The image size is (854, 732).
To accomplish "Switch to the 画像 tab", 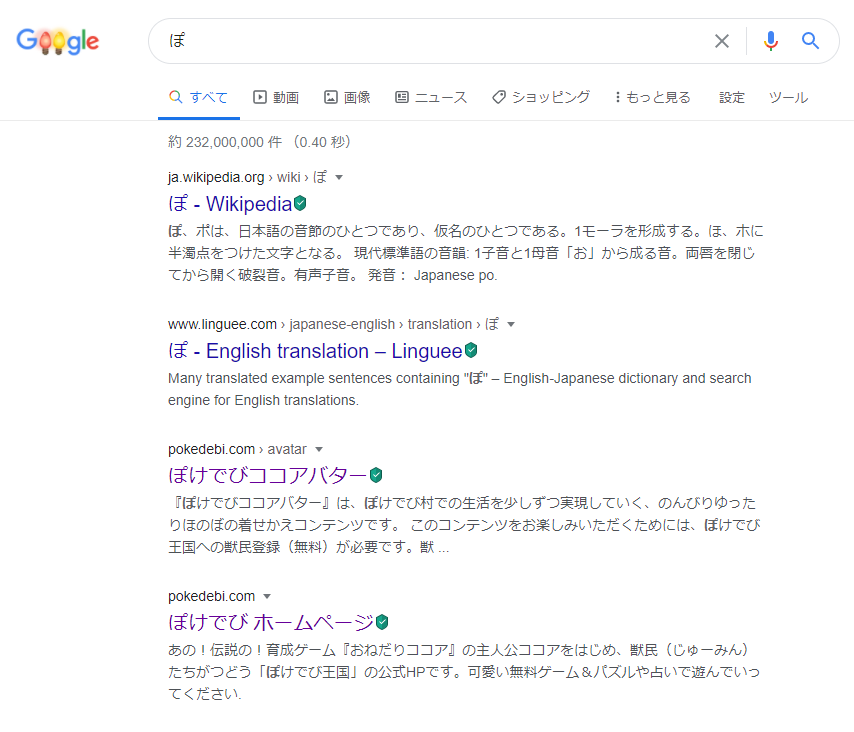I will 347,97.
